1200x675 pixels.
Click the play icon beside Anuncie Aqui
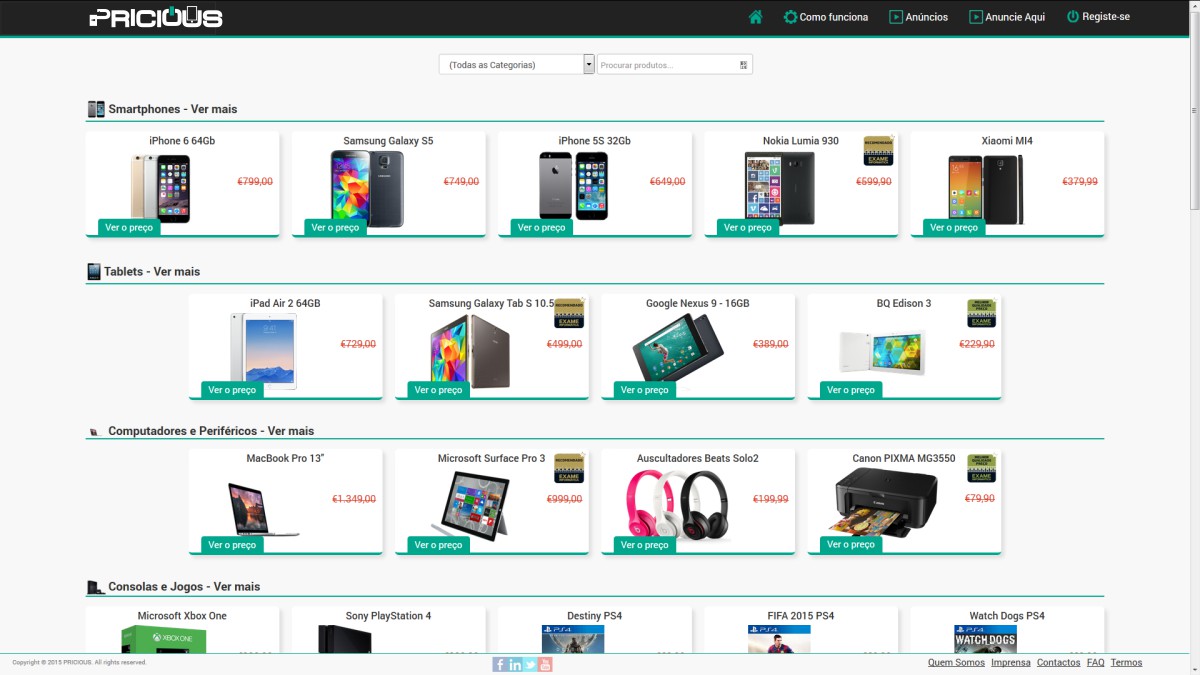pyautogui.click(x=976, y=17)
